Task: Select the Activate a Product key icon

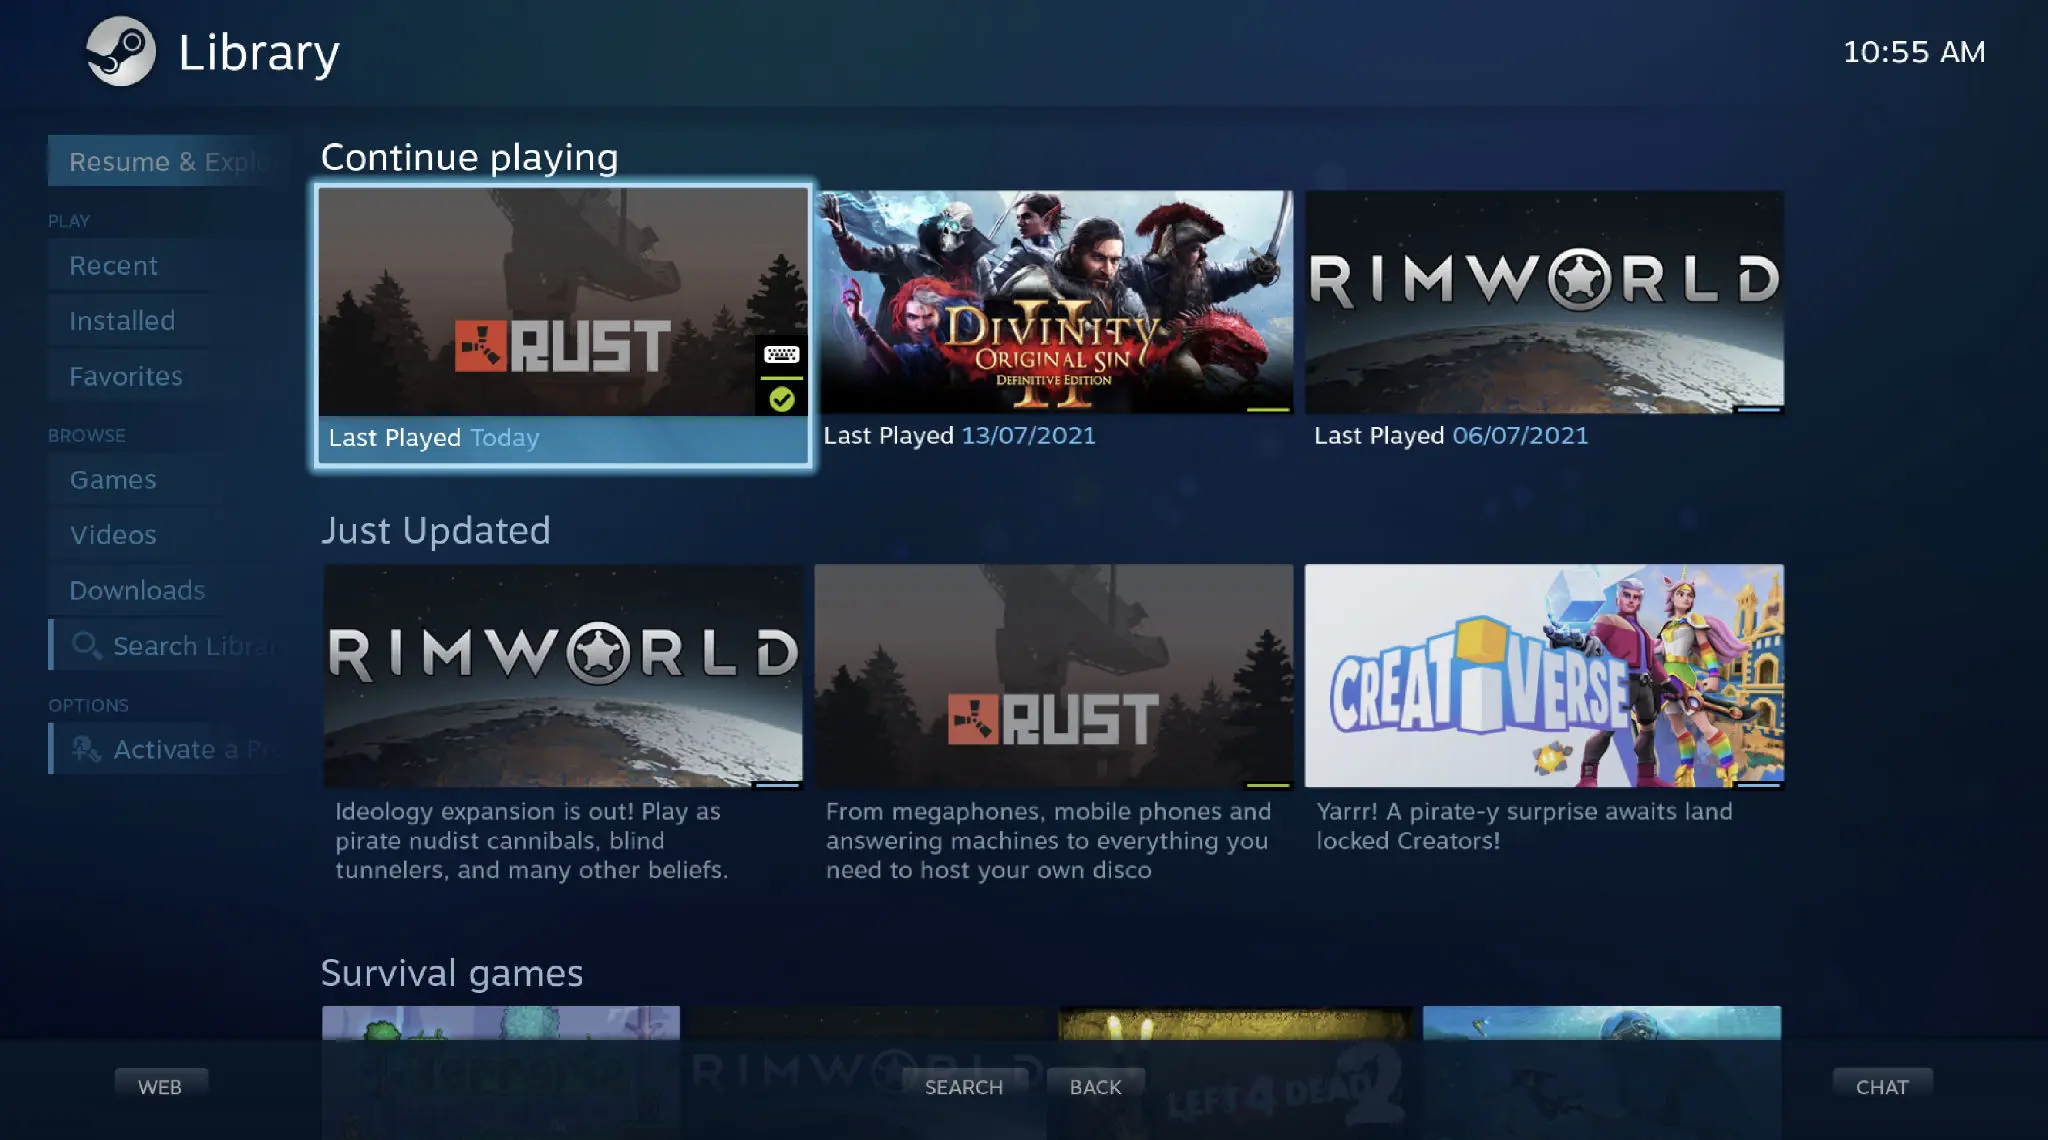Action: tap(85, 748)
